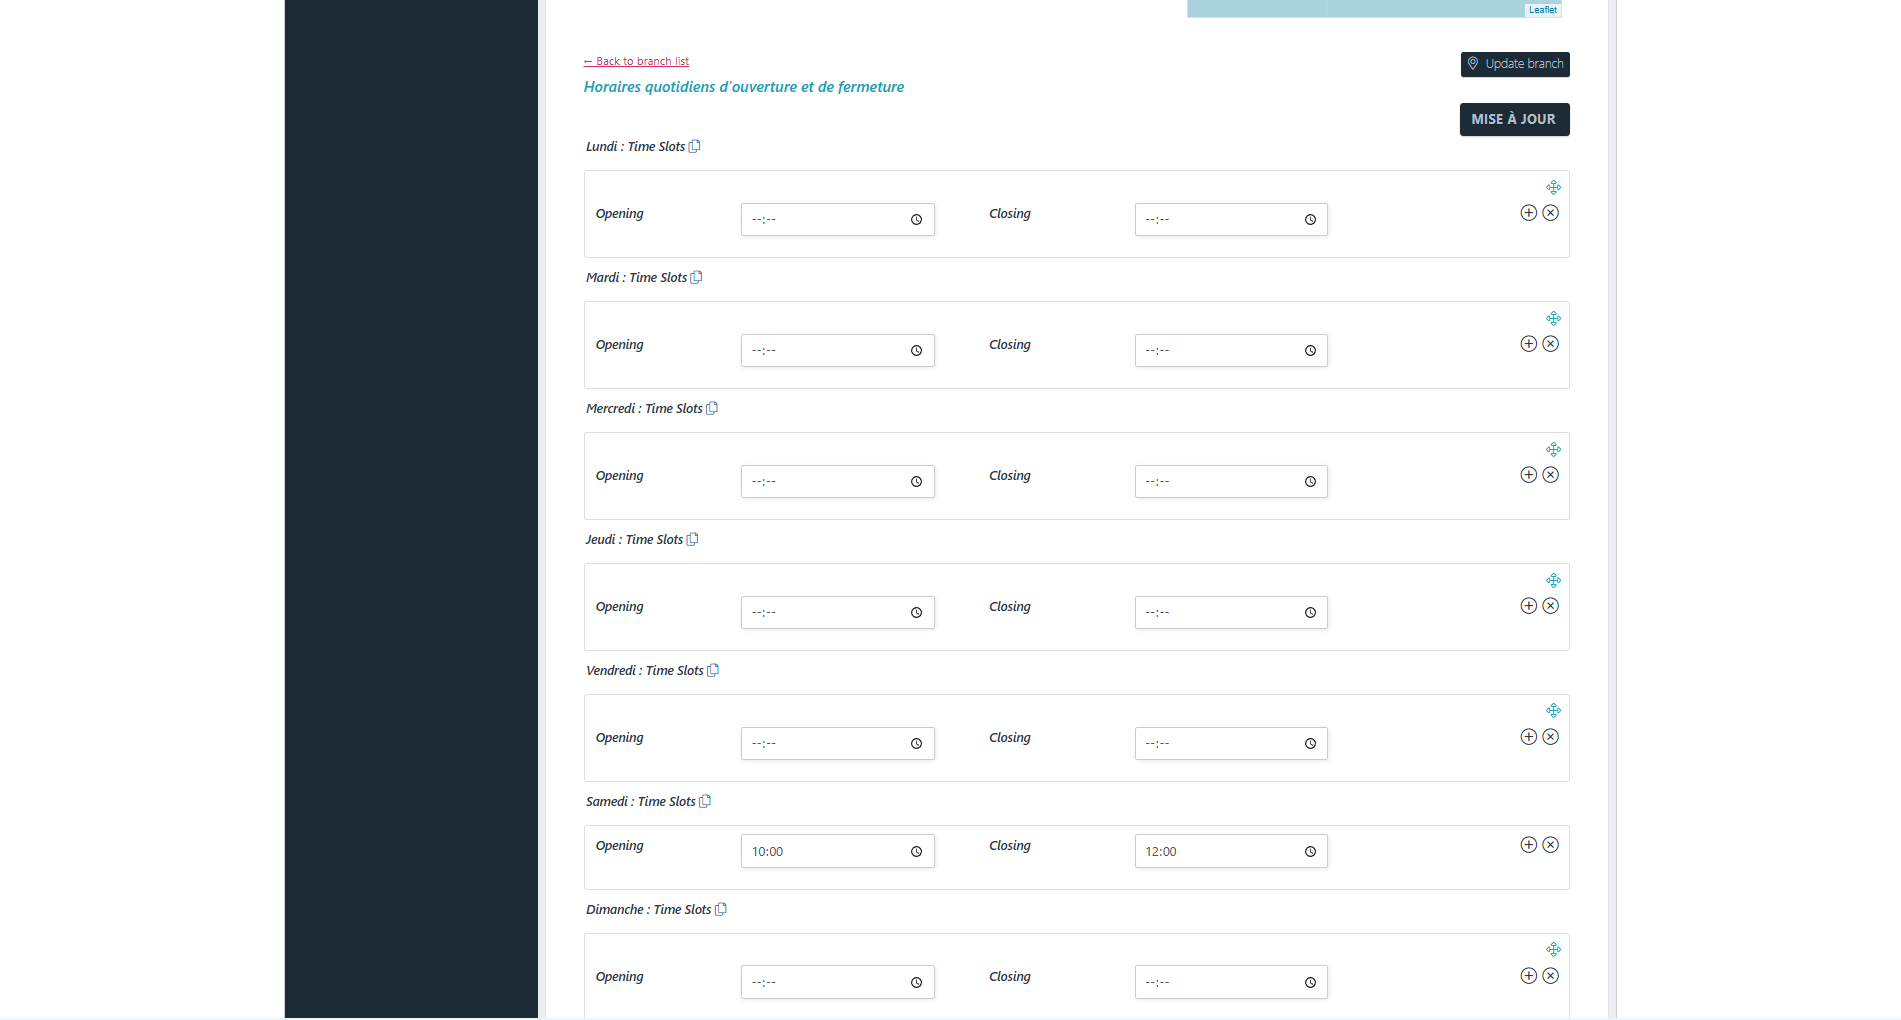Open the Leaflet attribution link
The image size is (1901, 1020).
tap(1542, 9)
